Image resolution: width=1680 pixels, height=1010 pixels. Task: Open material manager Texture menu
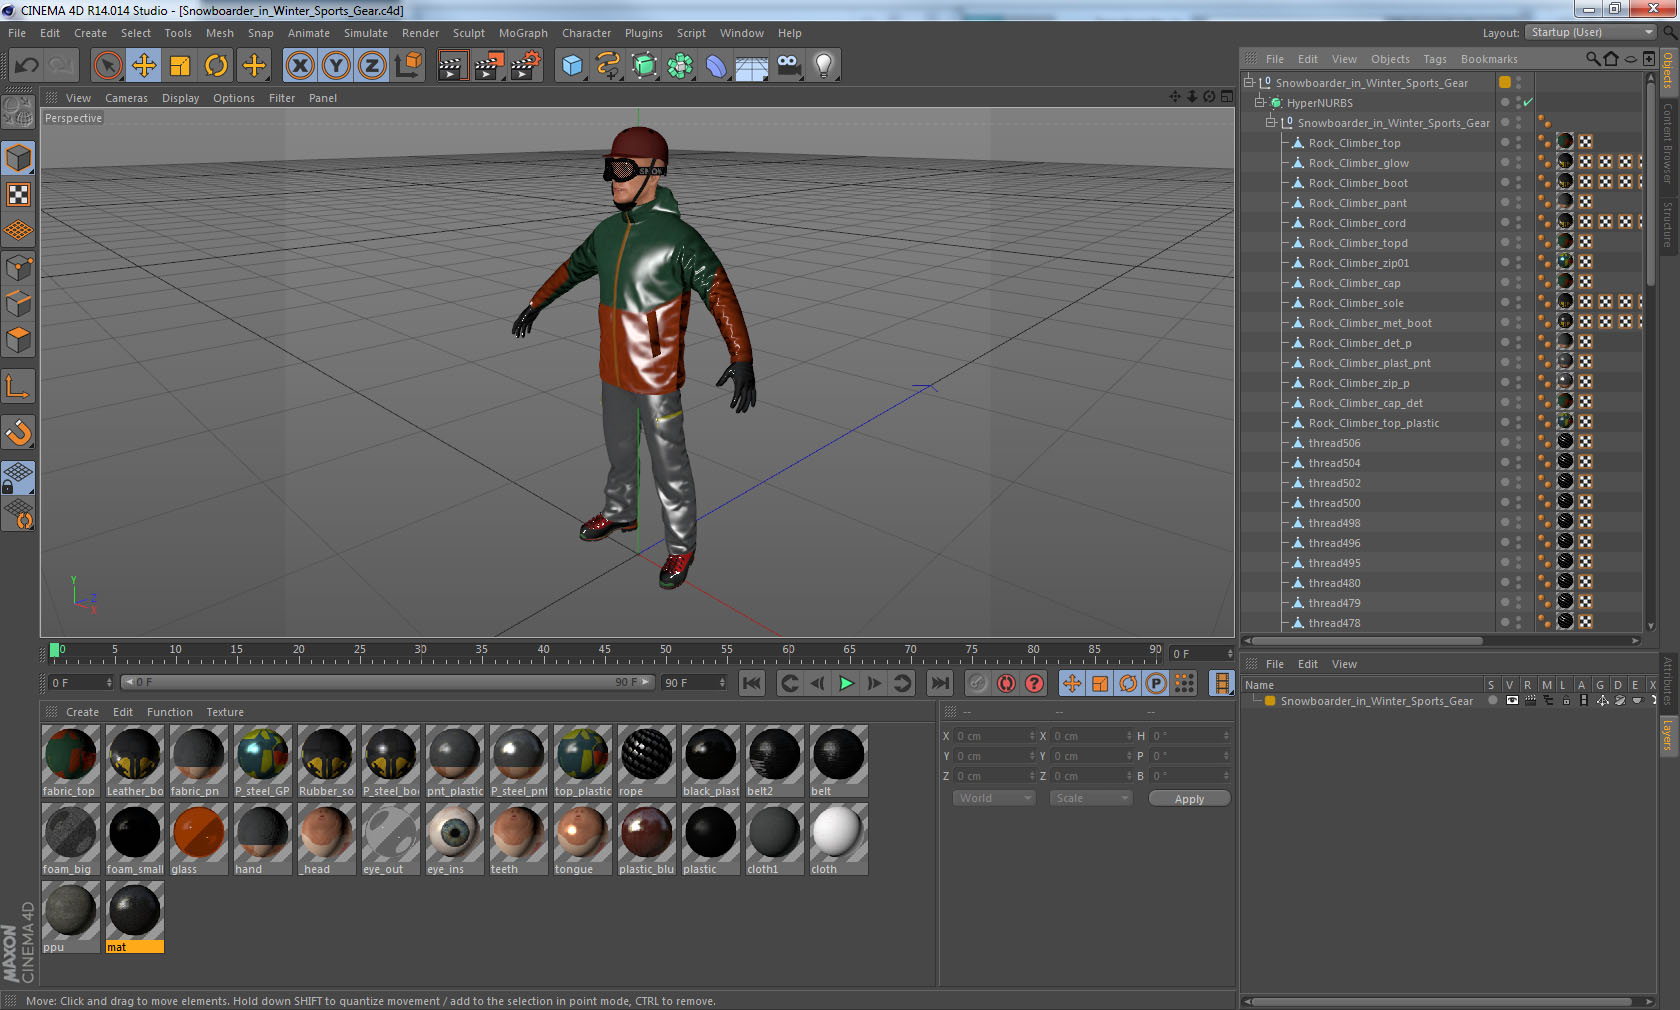pos(225,712)
